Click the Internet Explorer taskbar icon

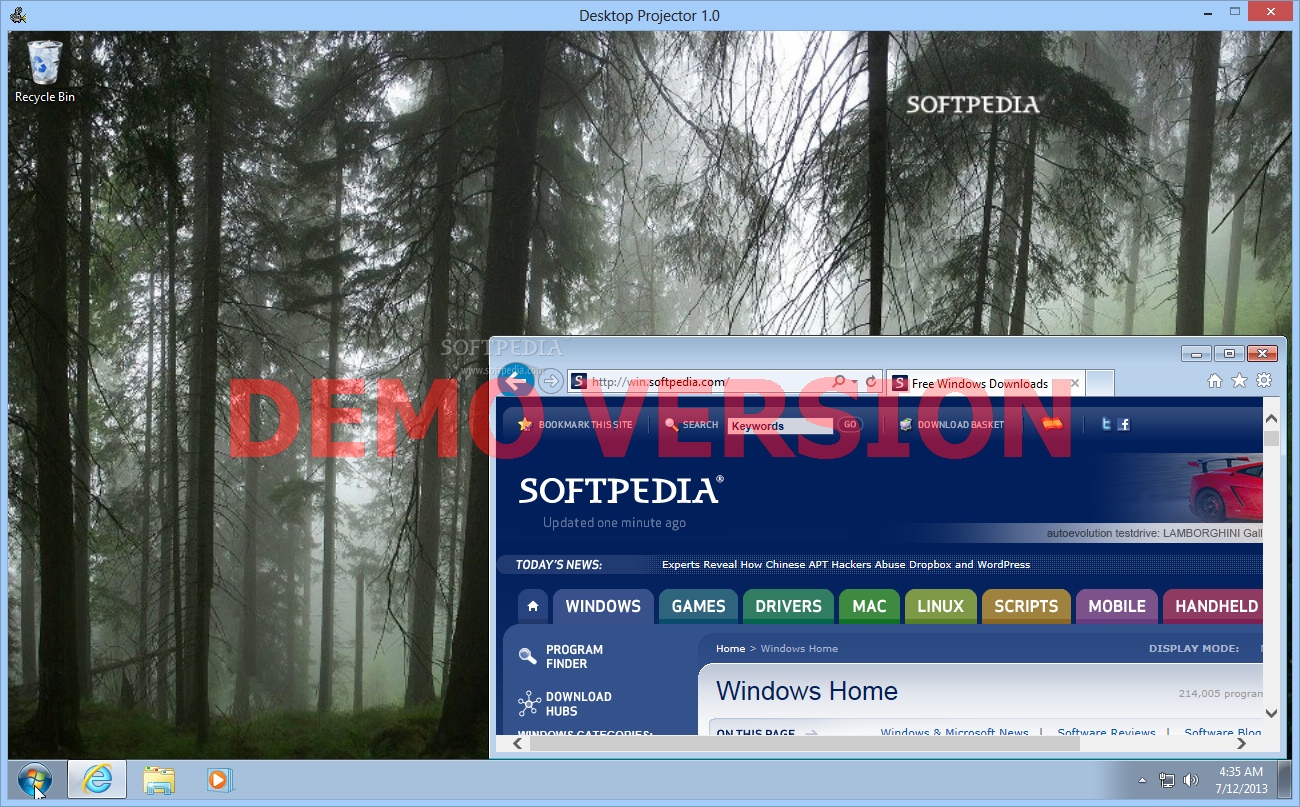pos(97,778)
